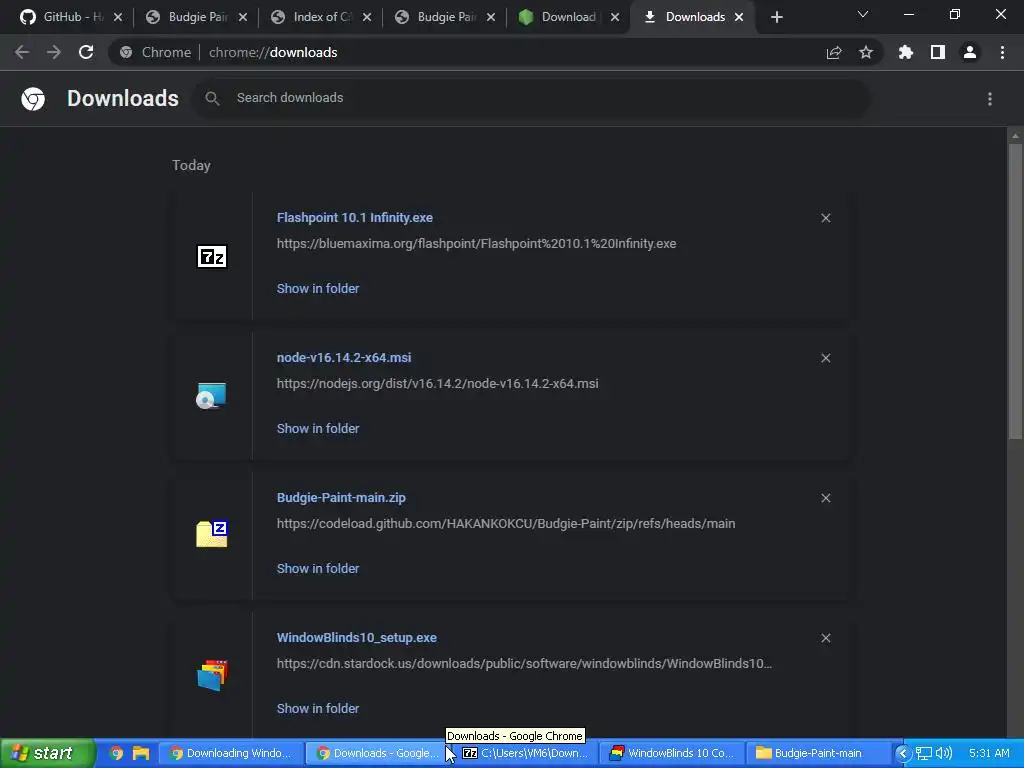Click the address bar URL
This screenshot has width=1024, height=768.
click(273, 52)
